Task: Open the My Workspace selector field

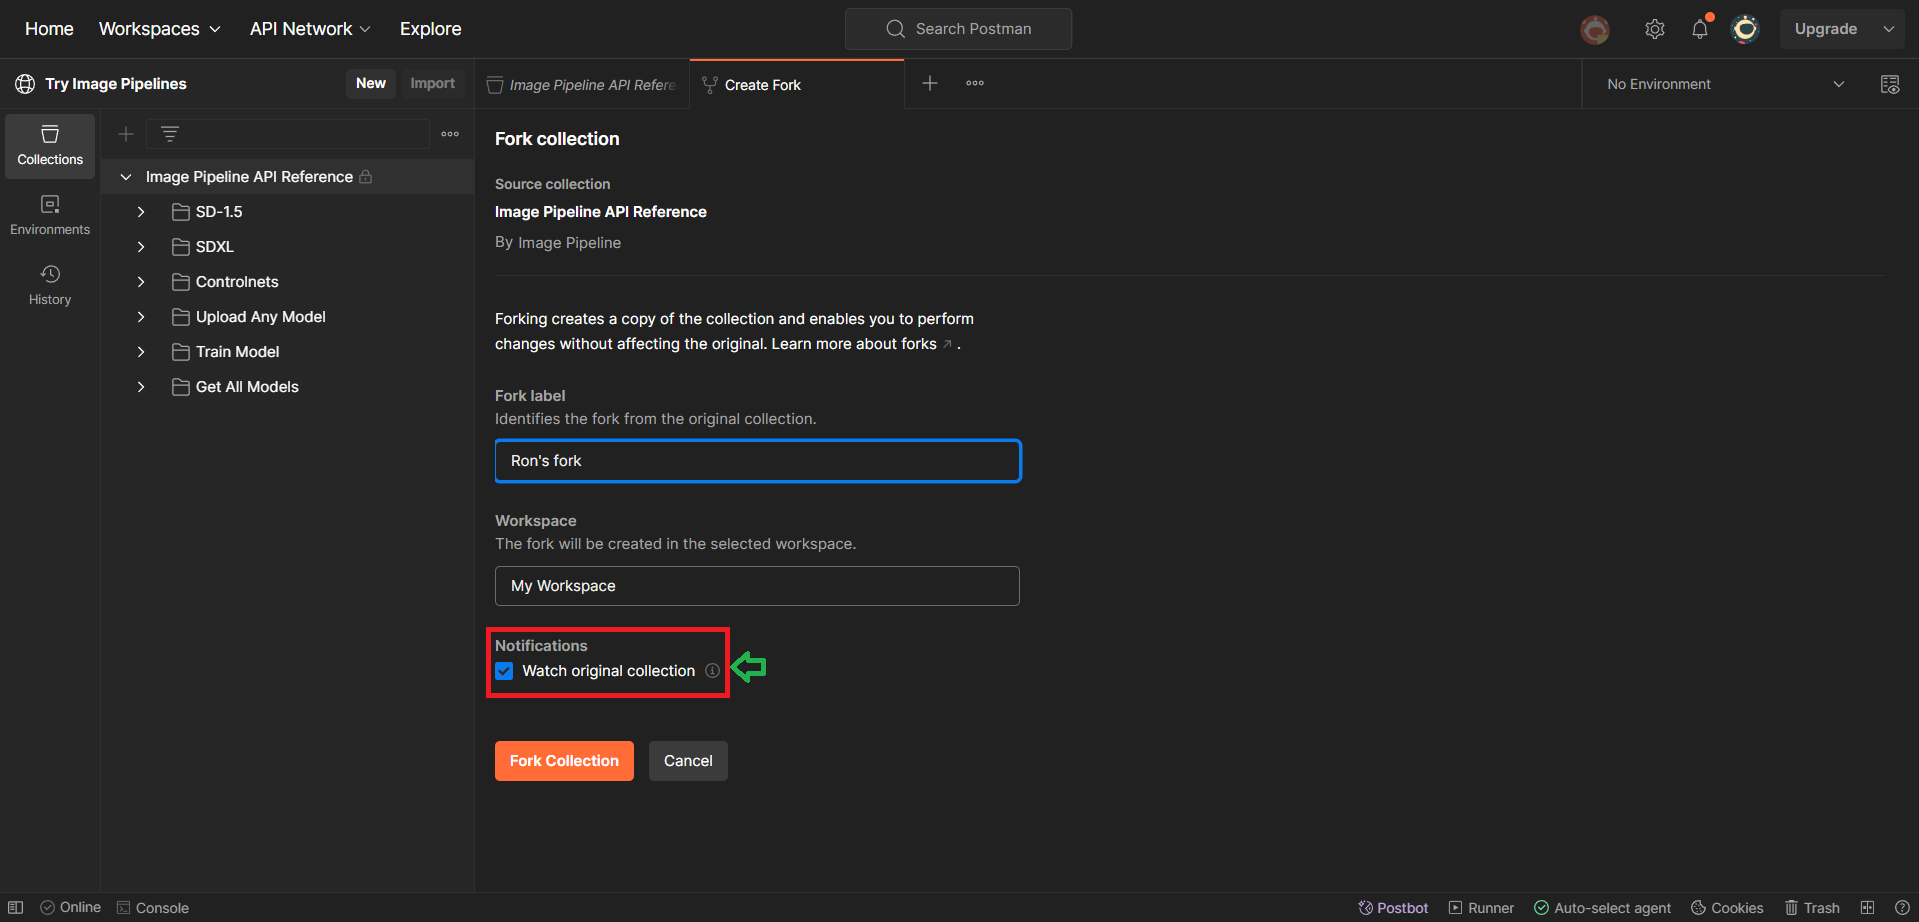Action: (x=757, y=586)
